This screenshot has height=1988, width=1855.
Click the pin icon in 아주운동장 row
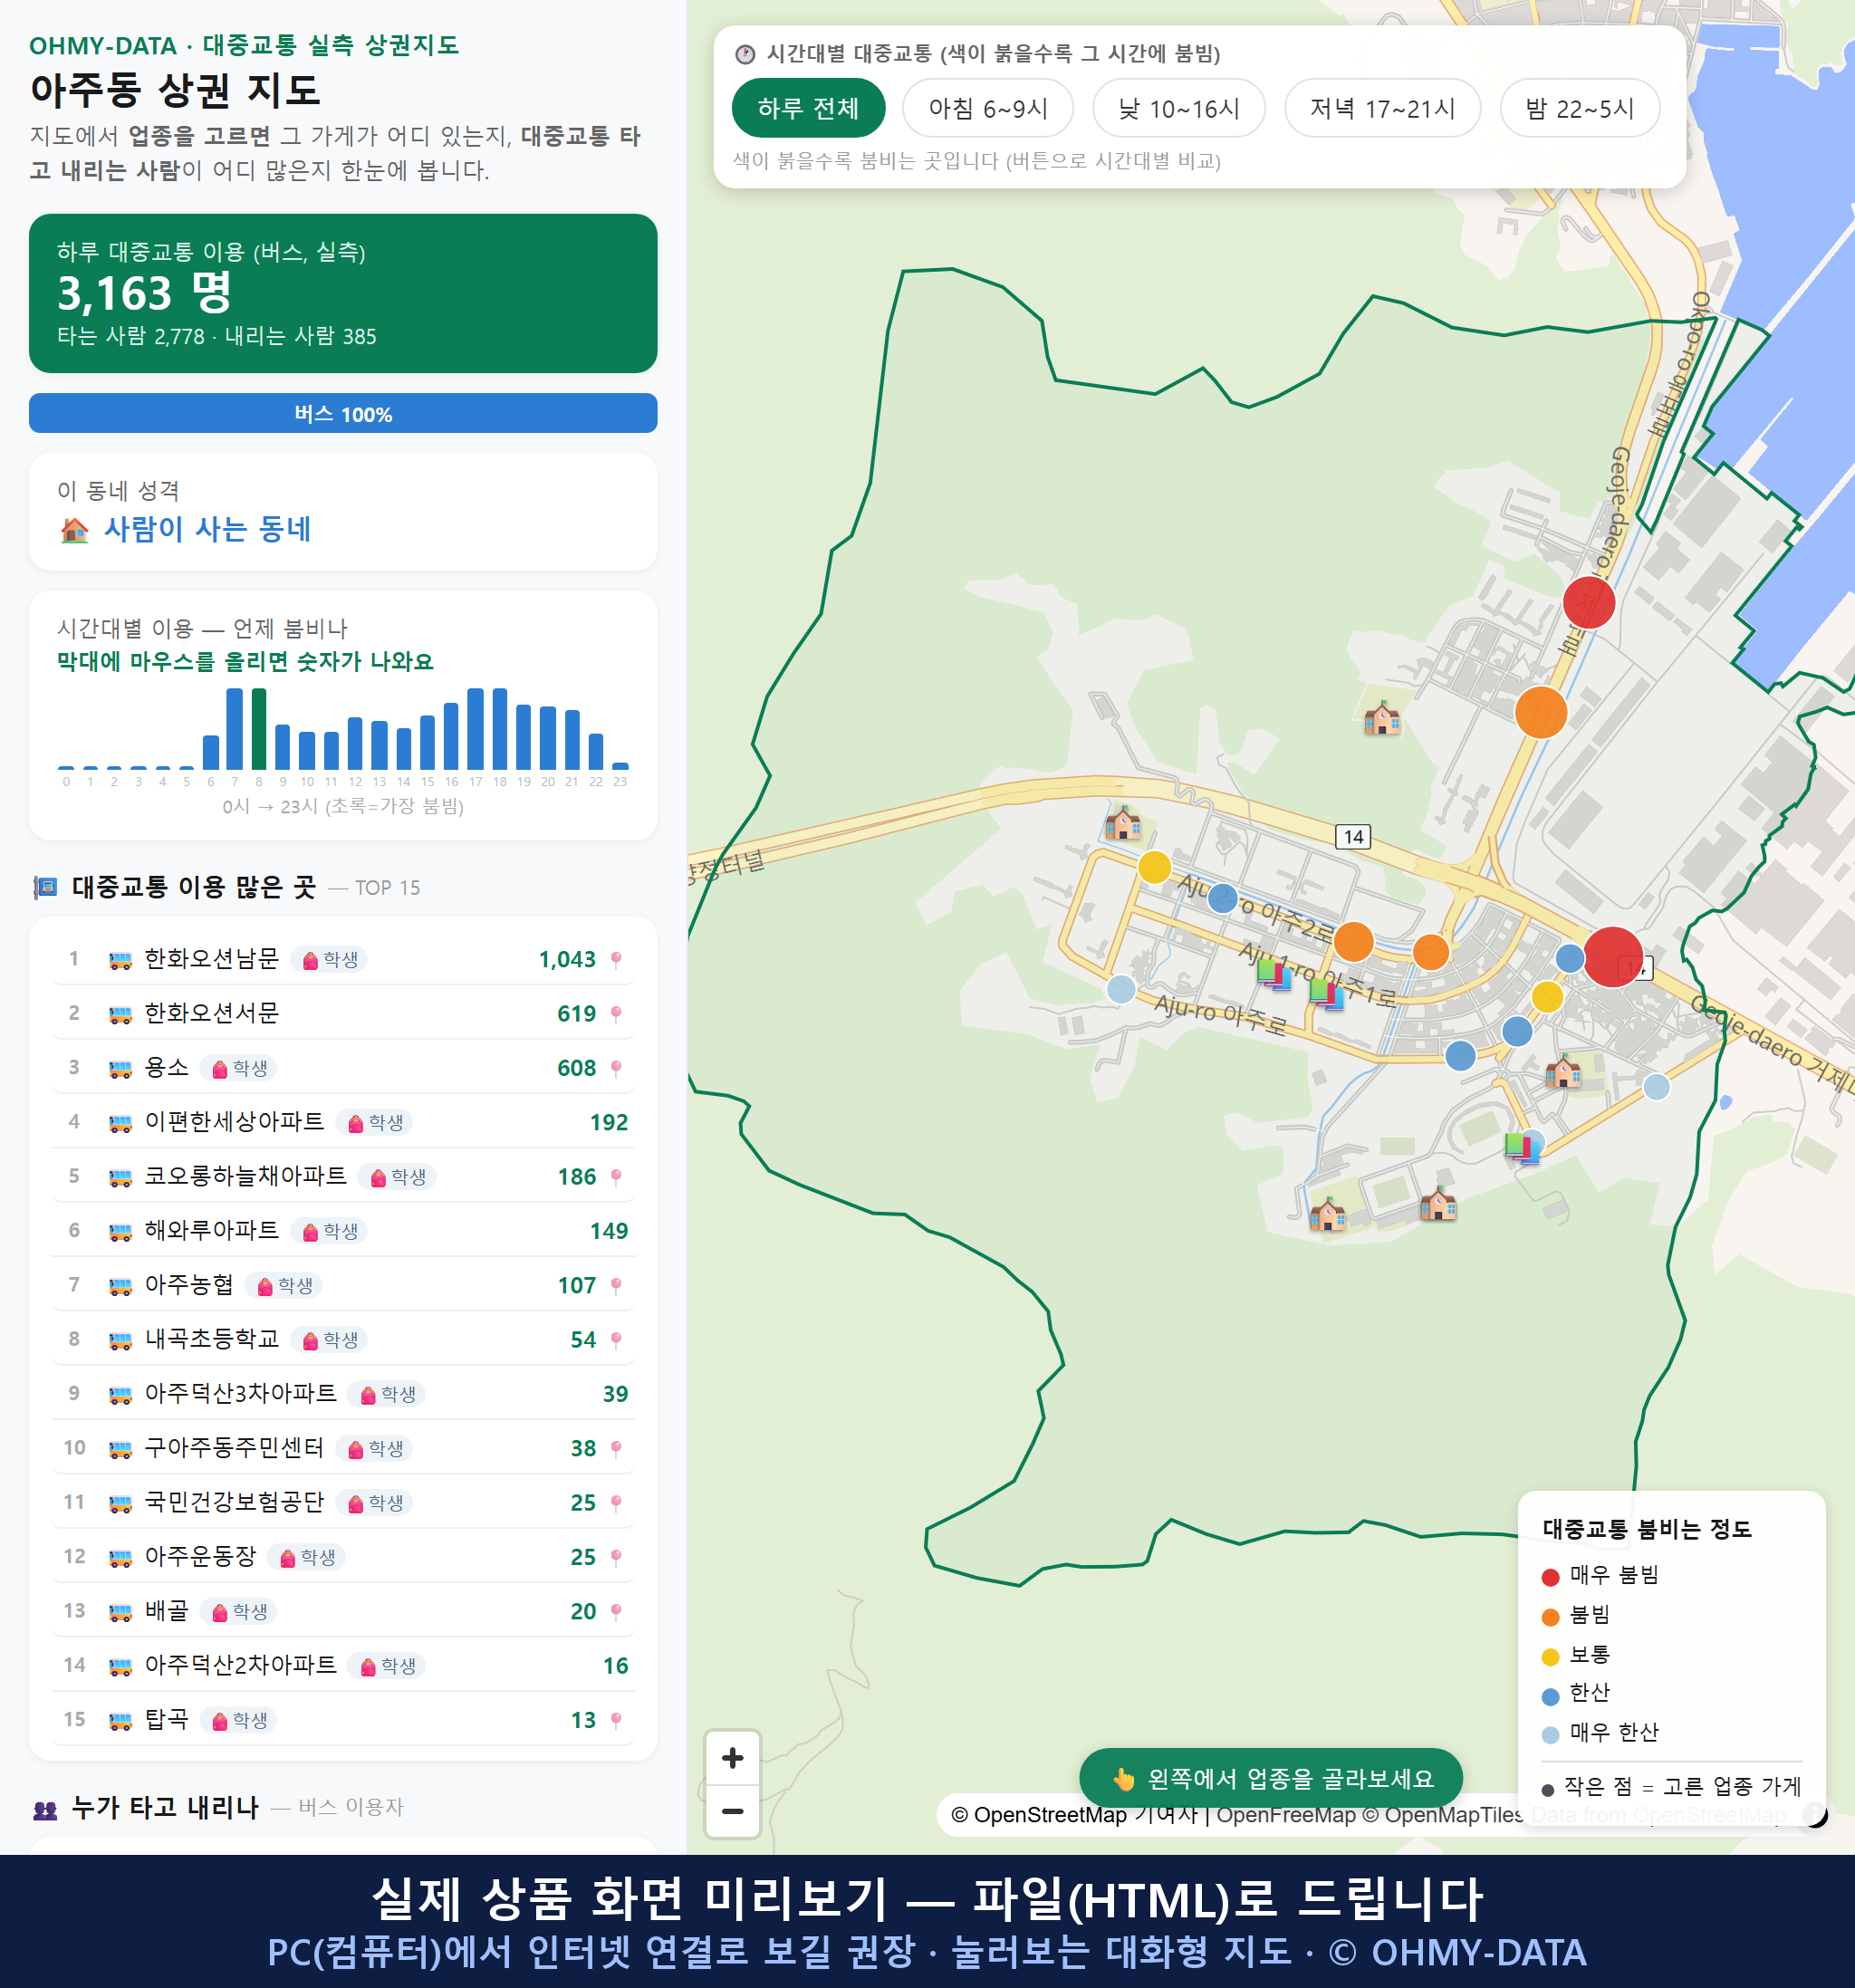[x=616, y=1557]
